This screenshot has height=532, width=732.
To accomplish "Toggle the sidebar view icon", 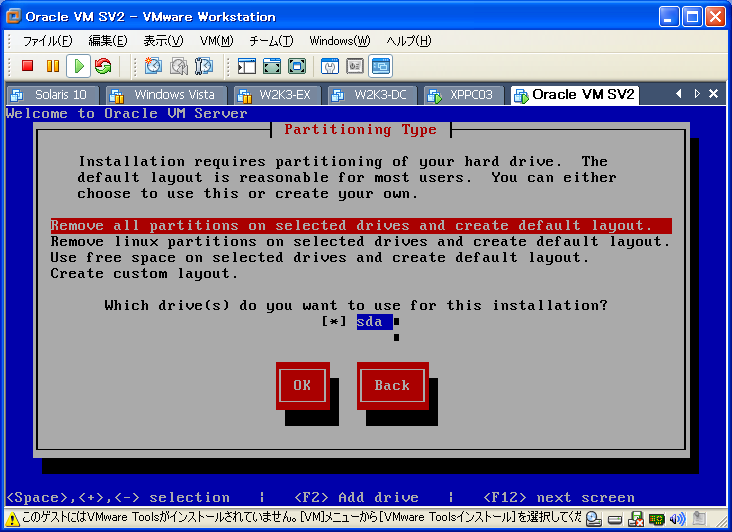I will pyautogui.click(x=246, y=66).
